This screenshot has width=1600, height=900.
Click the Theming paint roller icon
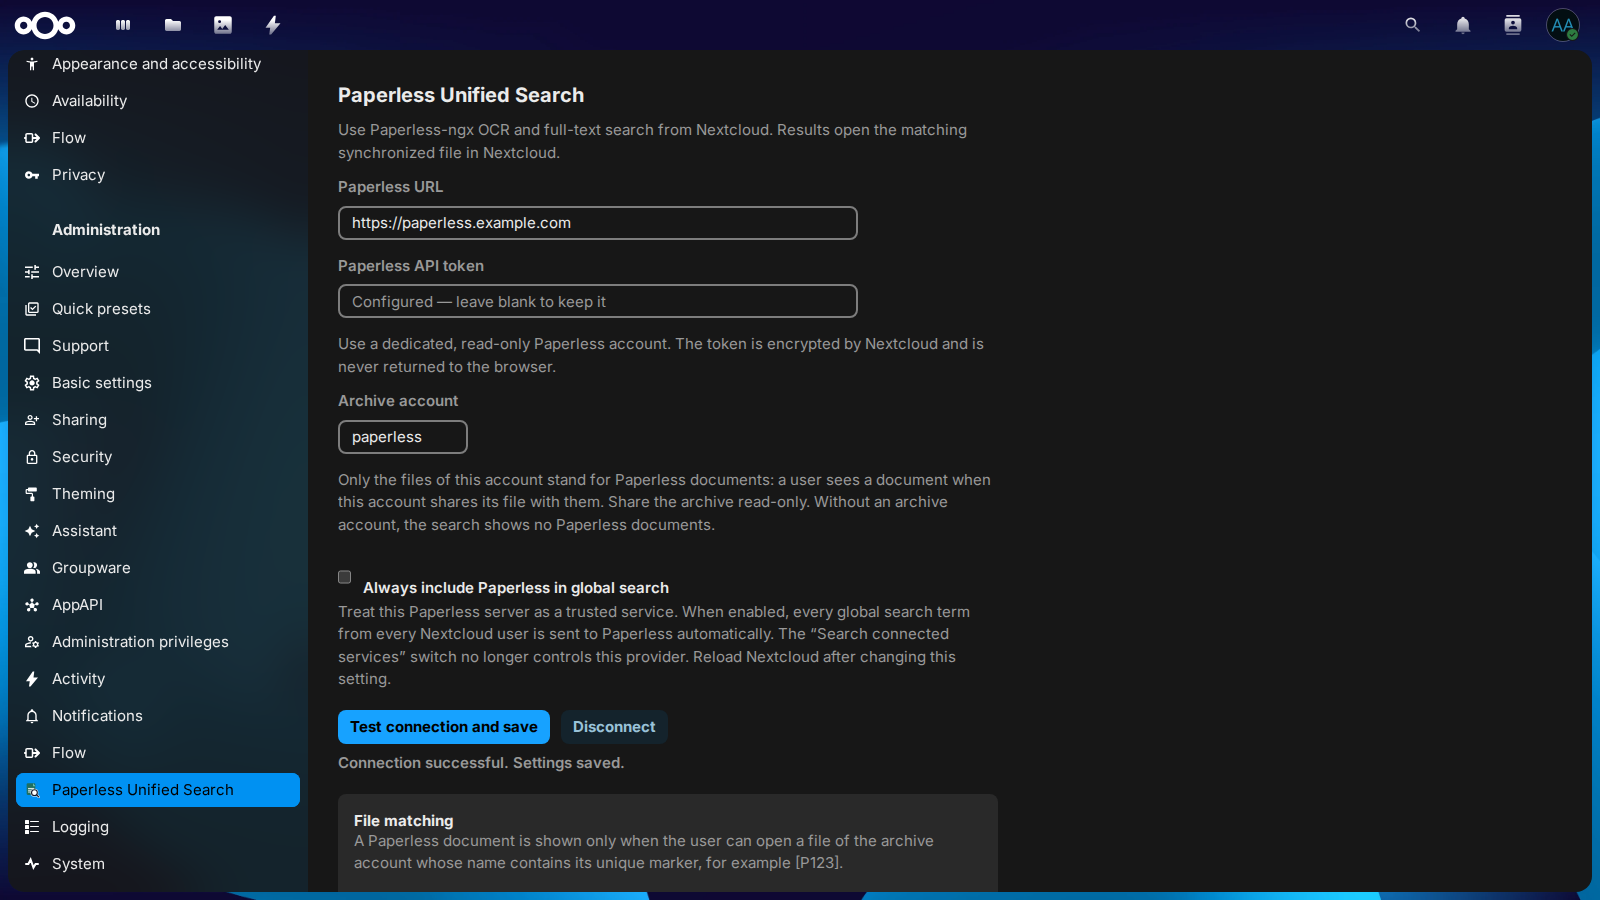coord(32,494)
